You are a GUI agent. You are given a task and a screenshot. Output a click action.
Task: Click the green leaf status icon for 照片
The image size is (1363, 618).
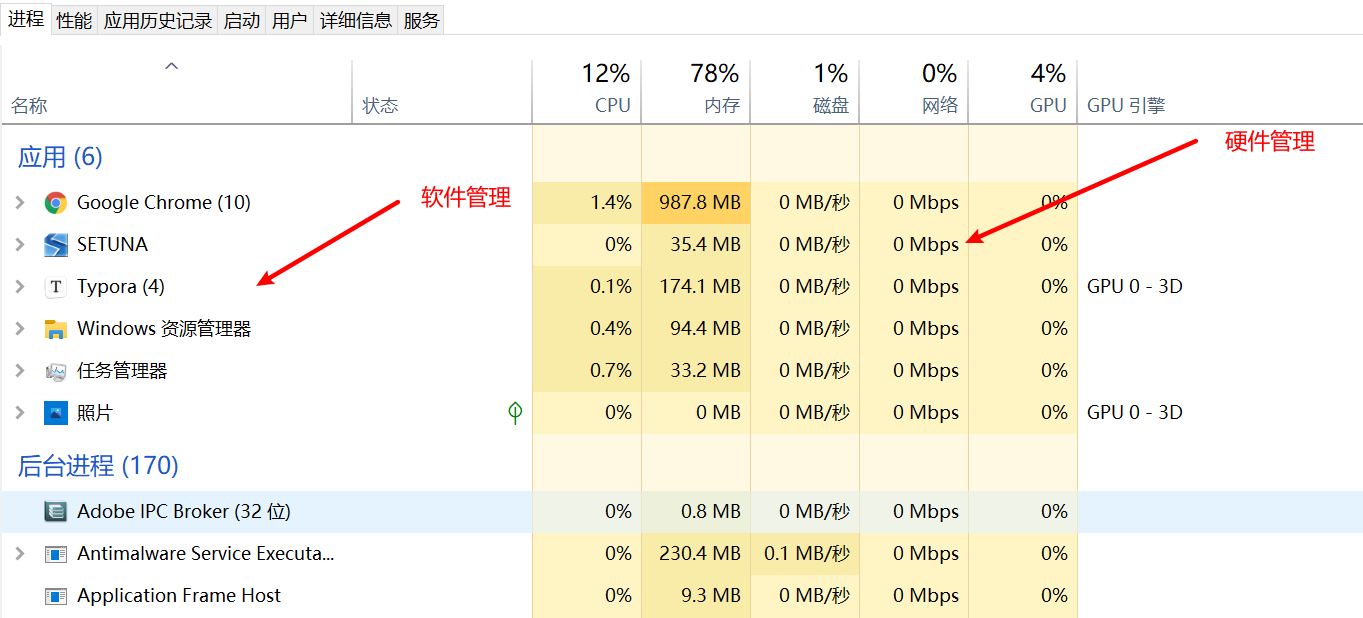515,412
